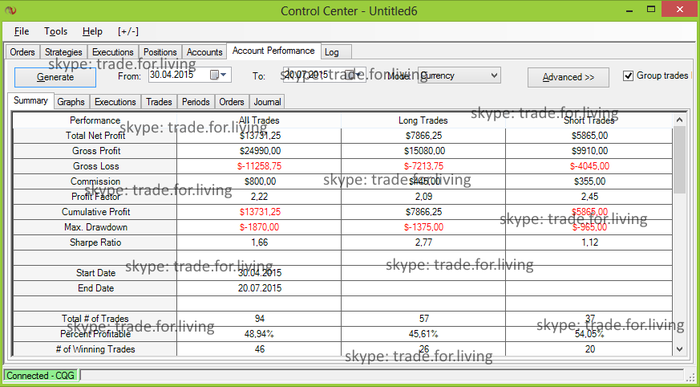700x387 pixels.
Task: Click the Short Trades gross loss $-4045,00
Action: [x=590, y=166]
